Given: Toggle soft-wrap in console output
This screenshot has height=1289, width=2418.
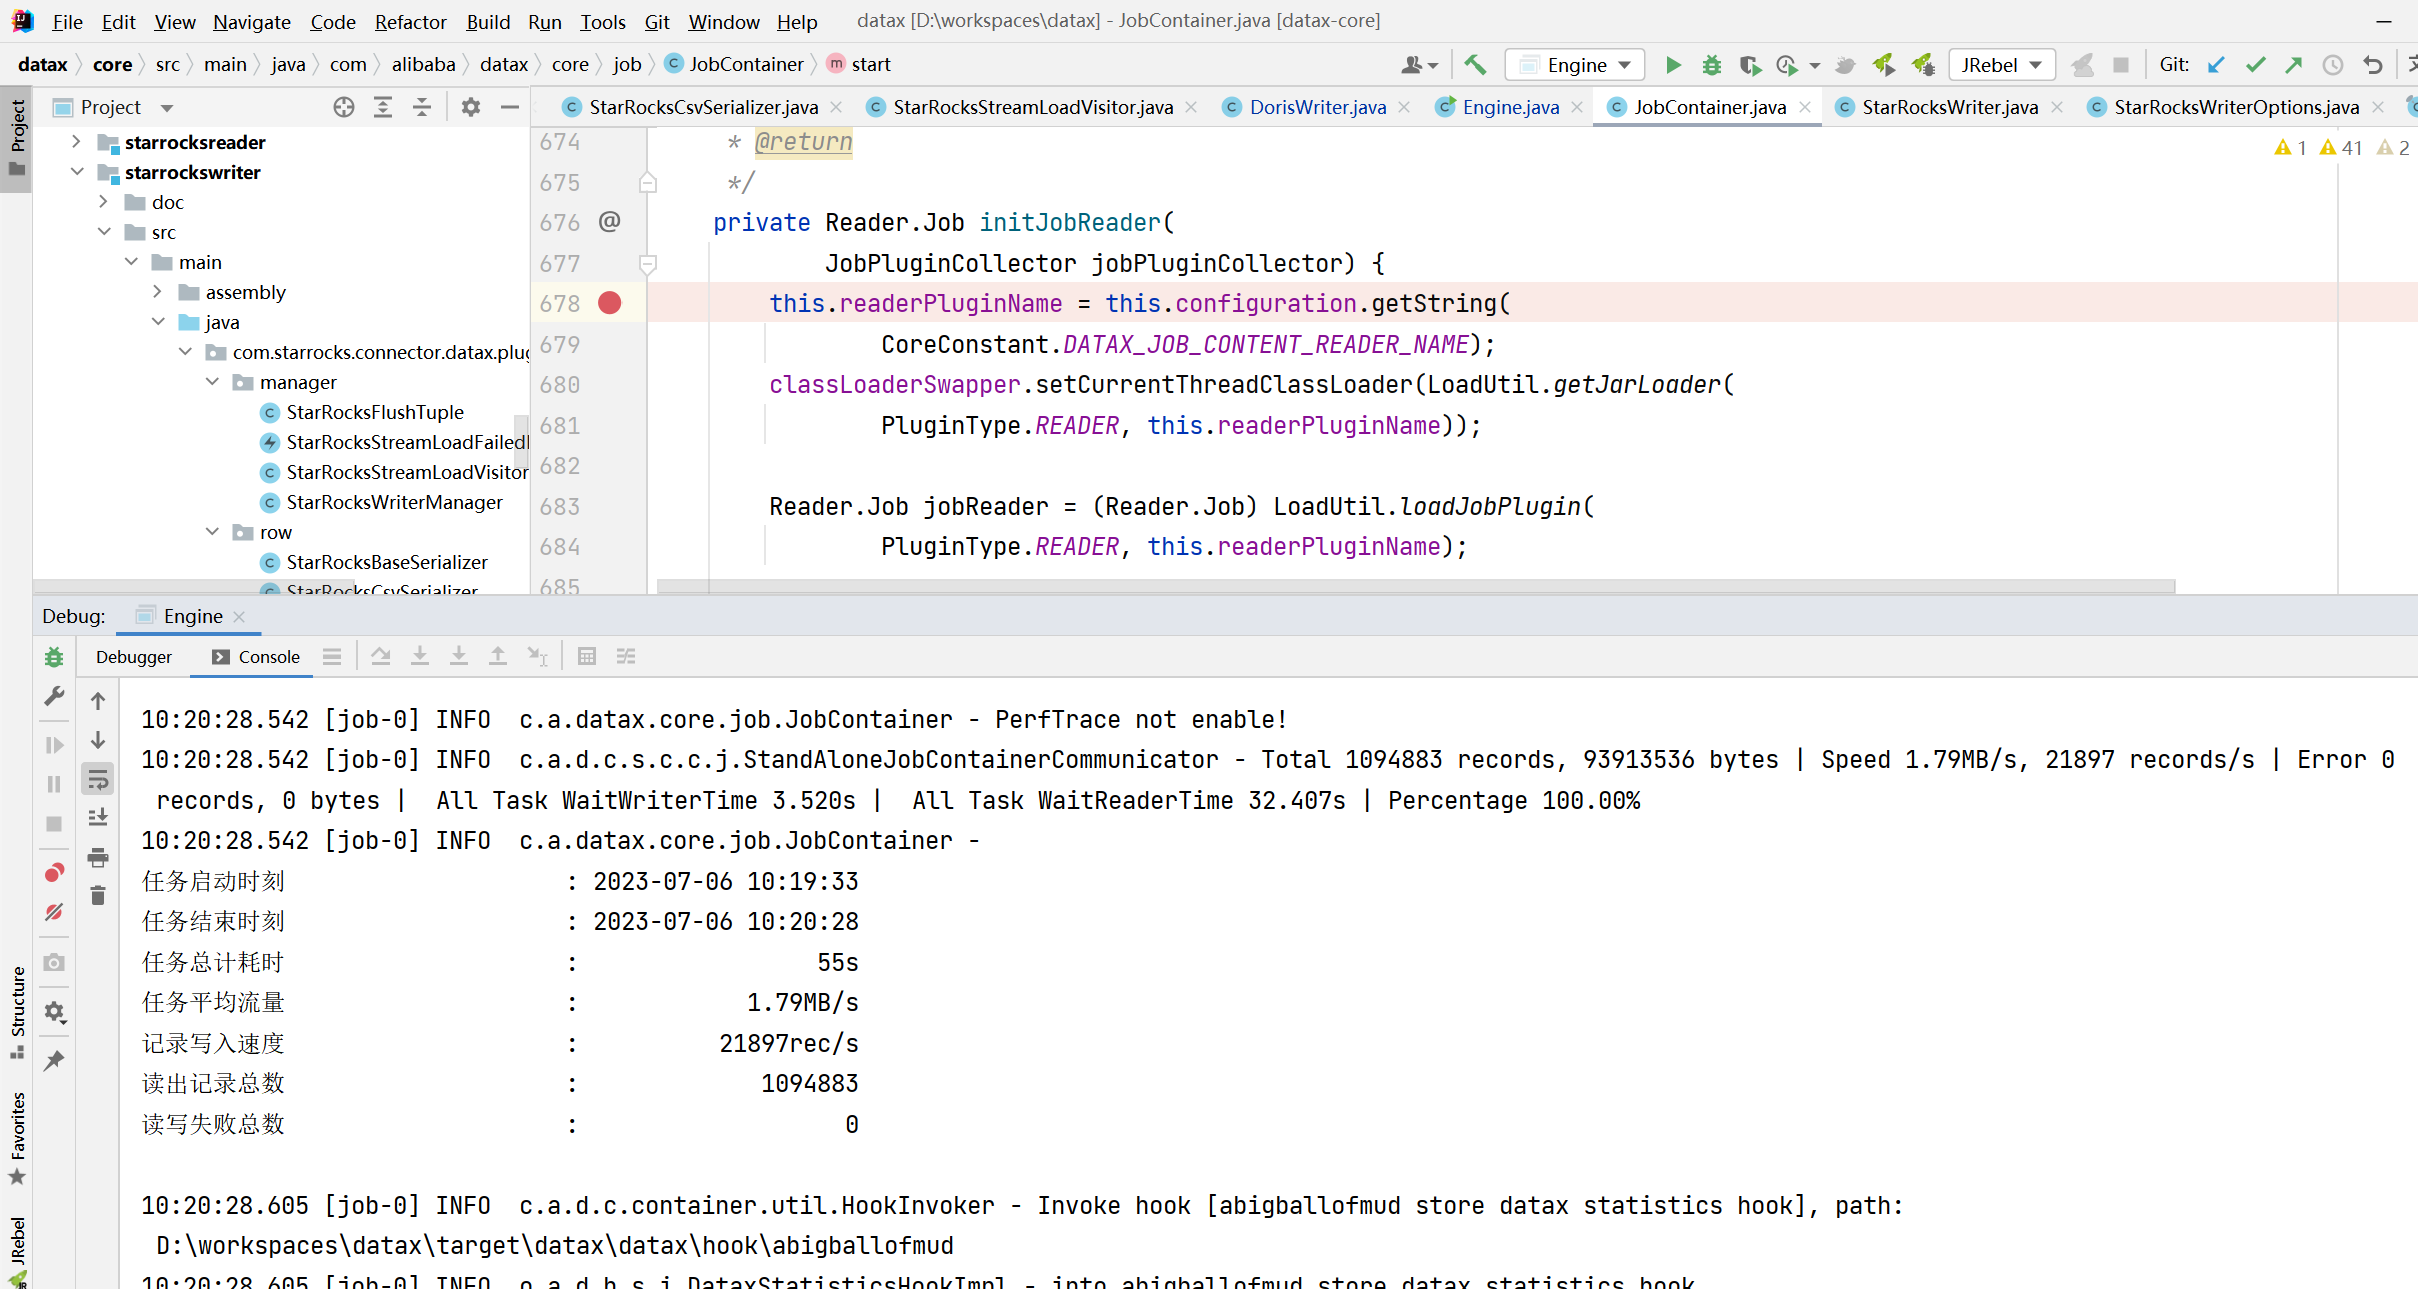Looking at the screenshot, I should tap(98, 779).
